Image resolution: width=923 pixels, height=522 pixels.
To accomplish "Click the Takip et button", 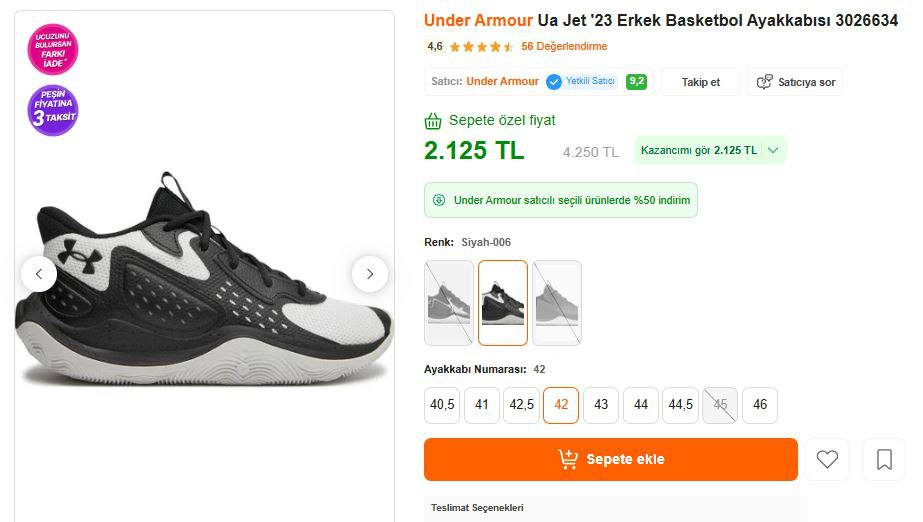I will pos(701,82).
